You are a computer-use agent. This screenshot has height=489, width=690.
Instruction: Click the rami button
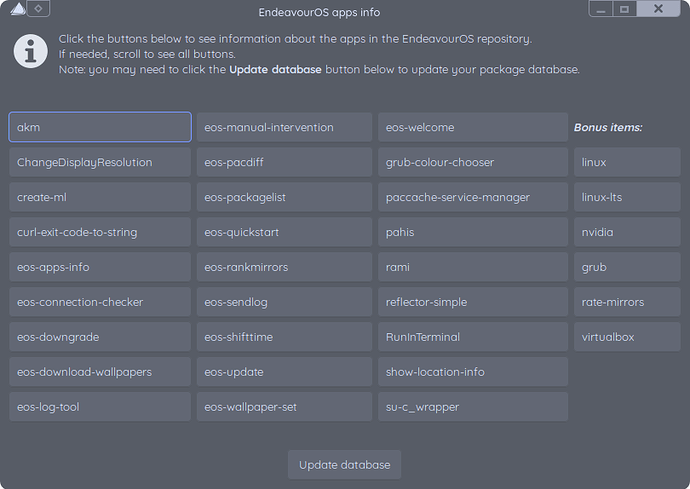click(x=473, y=267)
